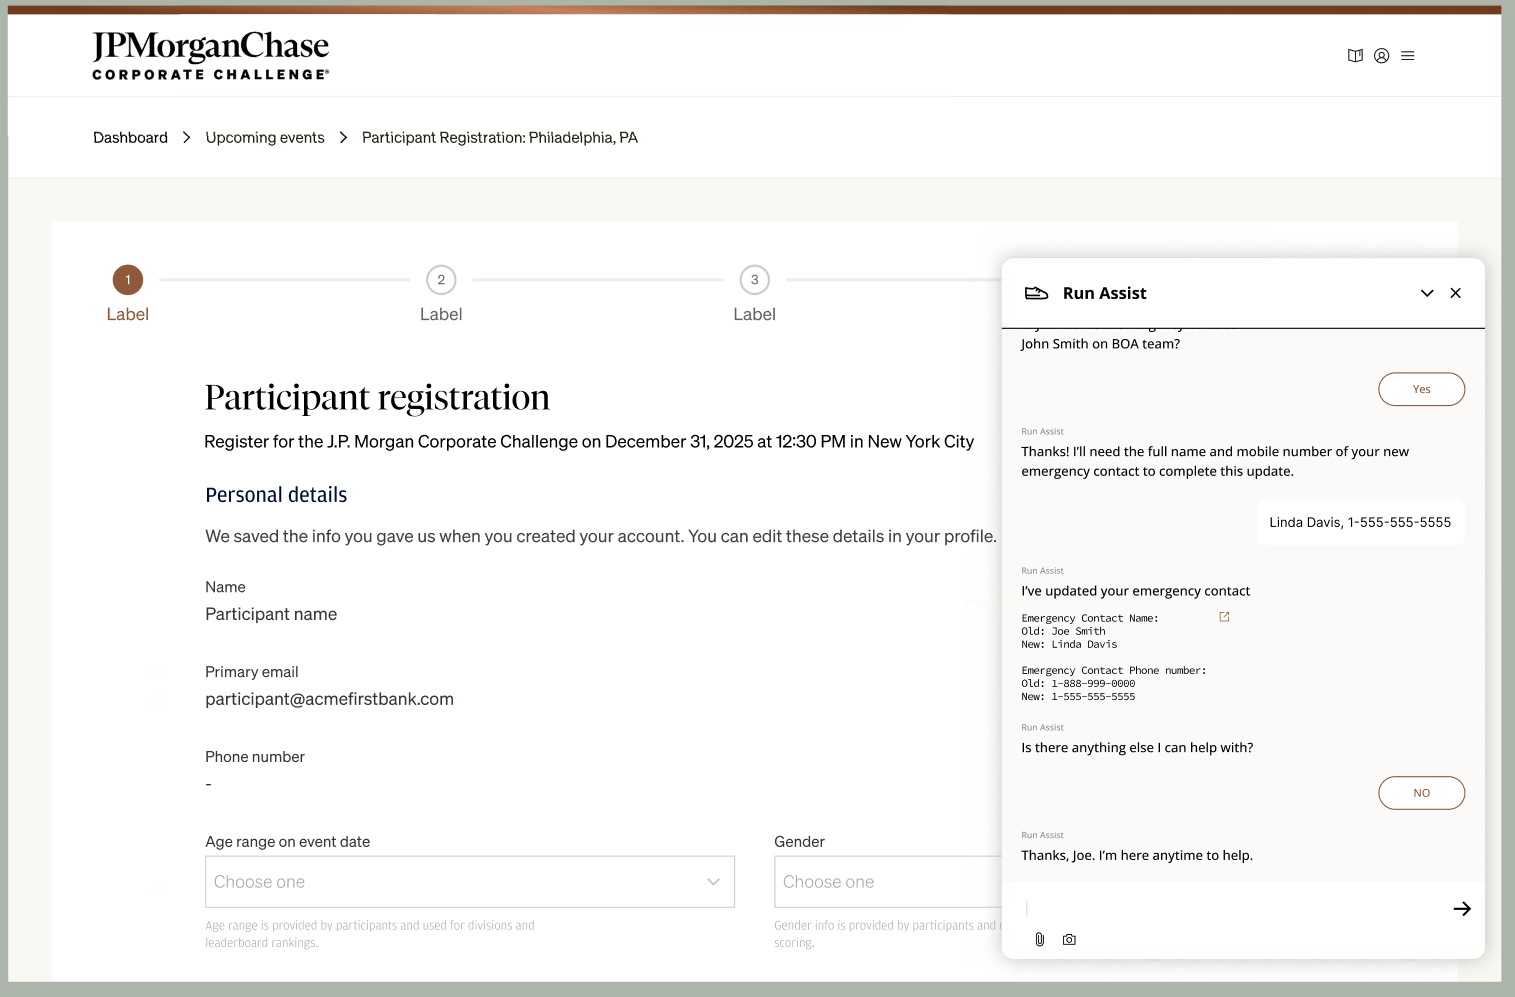Click the chevron arrow in Age range dropdown

coord(713,882)
